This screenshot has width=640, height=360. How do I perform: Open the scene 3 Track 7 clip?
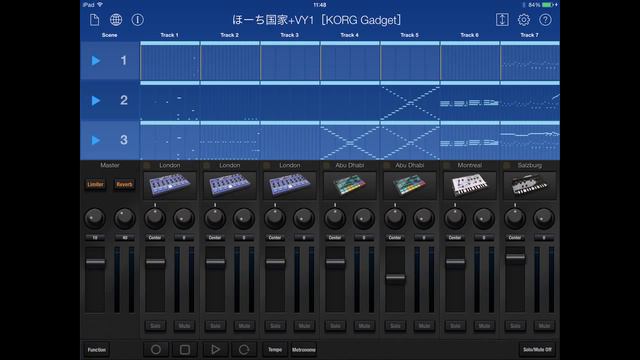[x=530, y=142]
